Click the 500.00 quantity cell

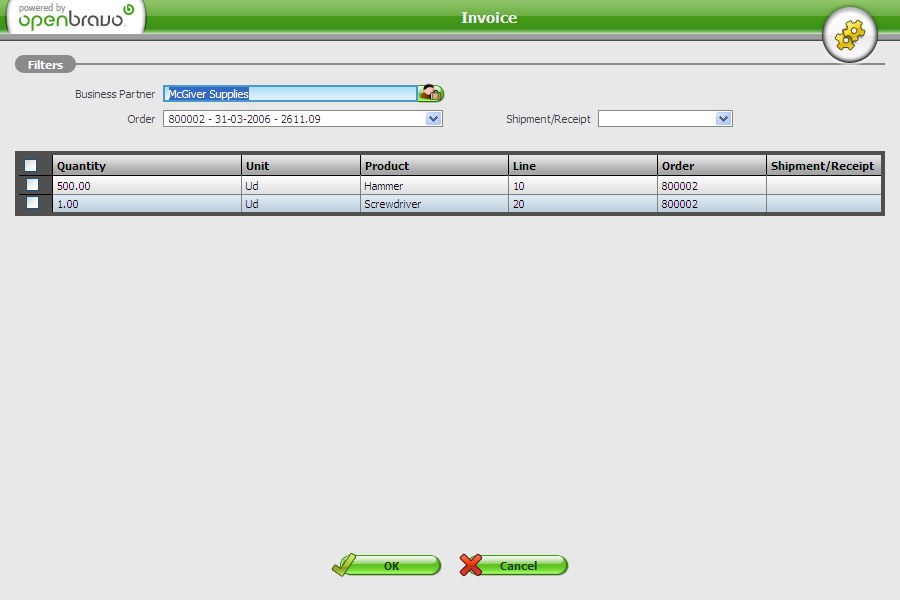click(147, 185)
